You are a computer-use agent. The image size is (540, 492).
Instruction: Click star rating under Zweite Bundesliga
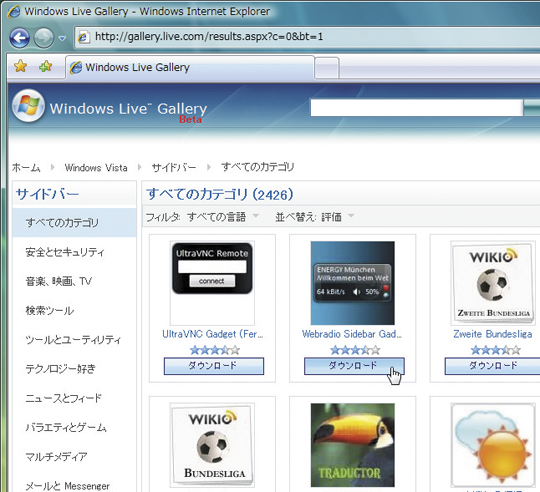(x=496, y=350)
